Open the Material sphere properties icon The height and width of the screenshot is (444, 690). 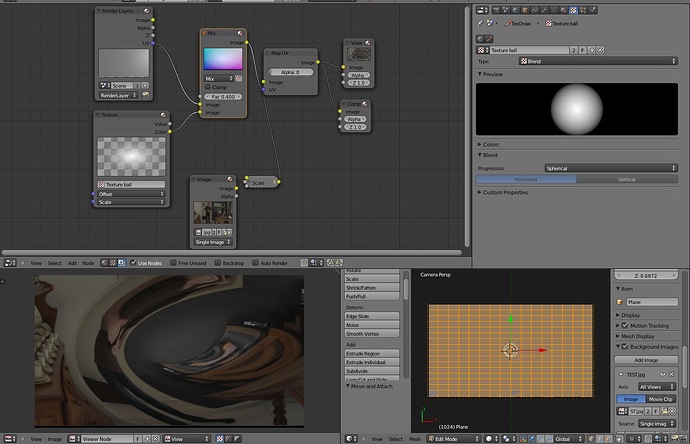click(x=563, y=10)
